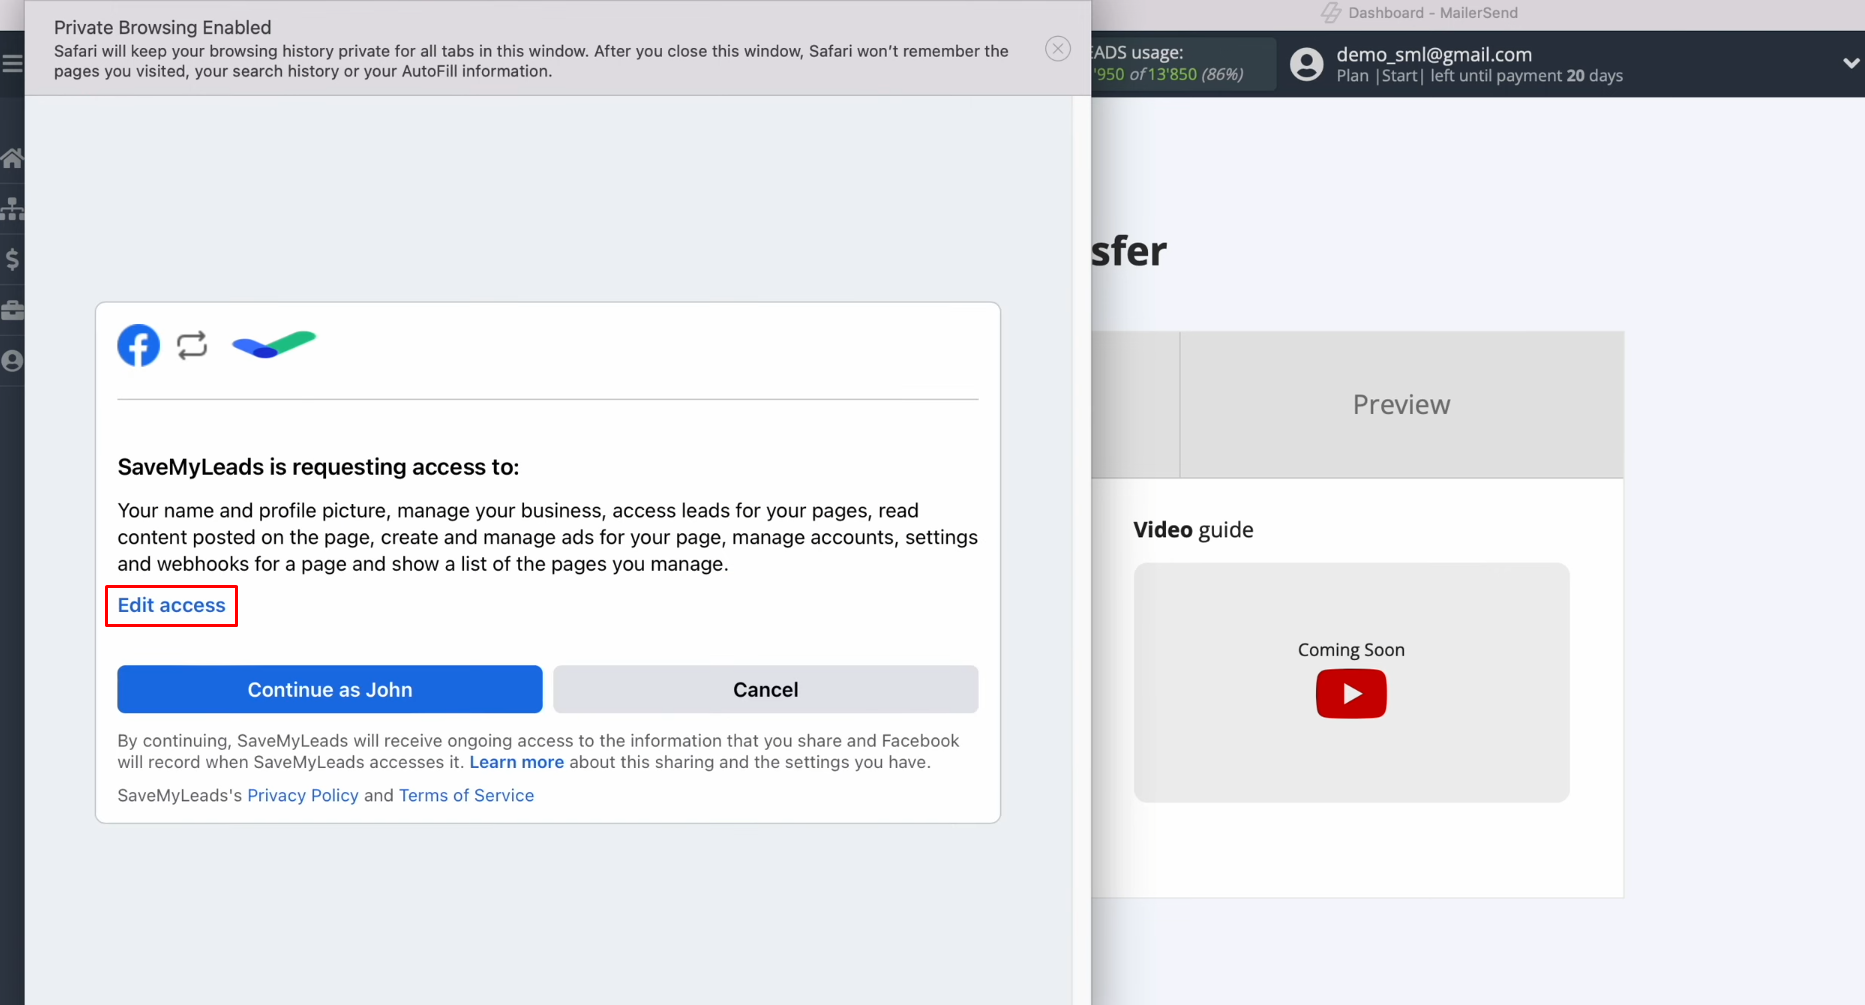Viewport: 1865px width, 1005px height.
Task: Expand the account dropdown chevron
Action: [1851, 63]
